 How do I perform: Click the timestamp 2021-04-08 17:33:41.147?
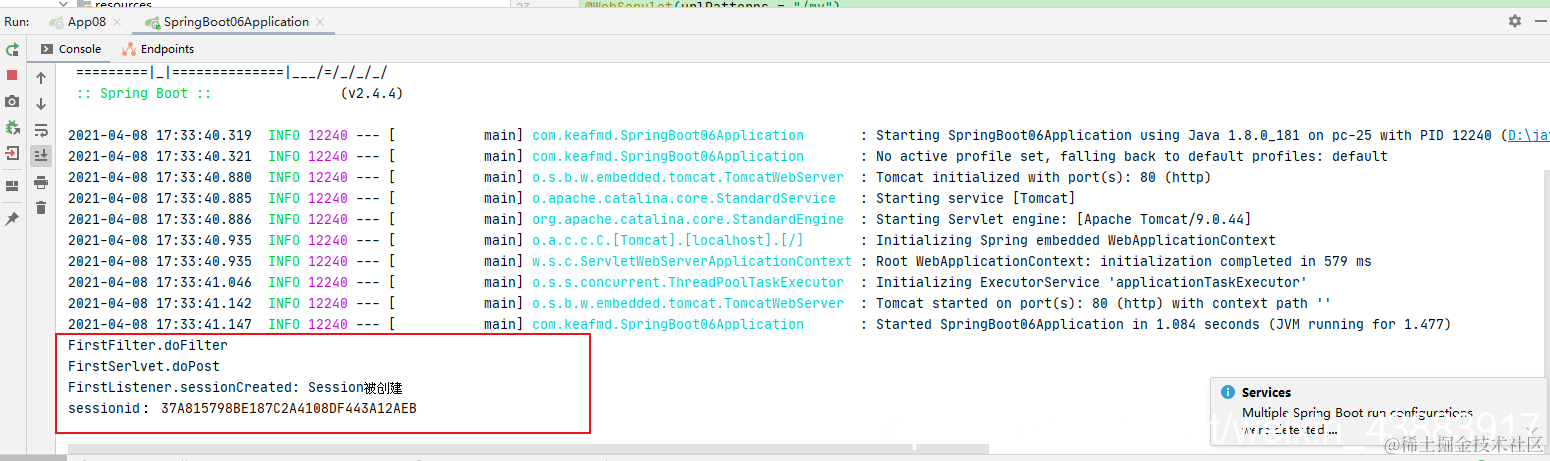pos(160,324)
